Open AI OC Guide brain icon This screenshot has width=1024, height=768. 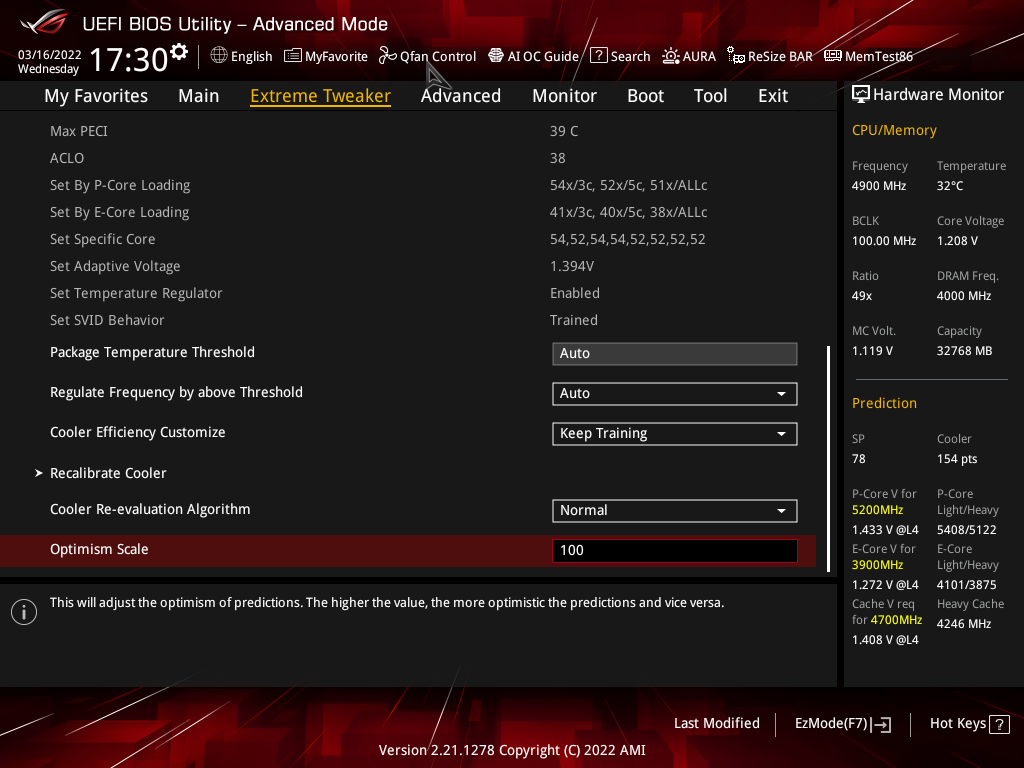coord(496,56)
